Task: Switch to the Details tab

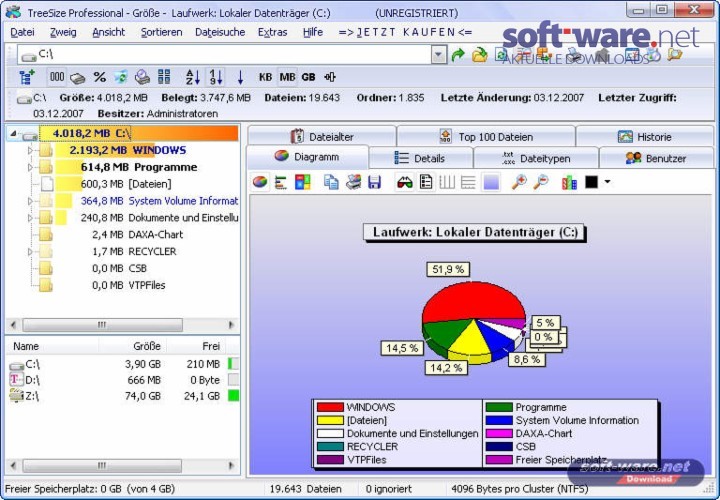Action: 420,158
